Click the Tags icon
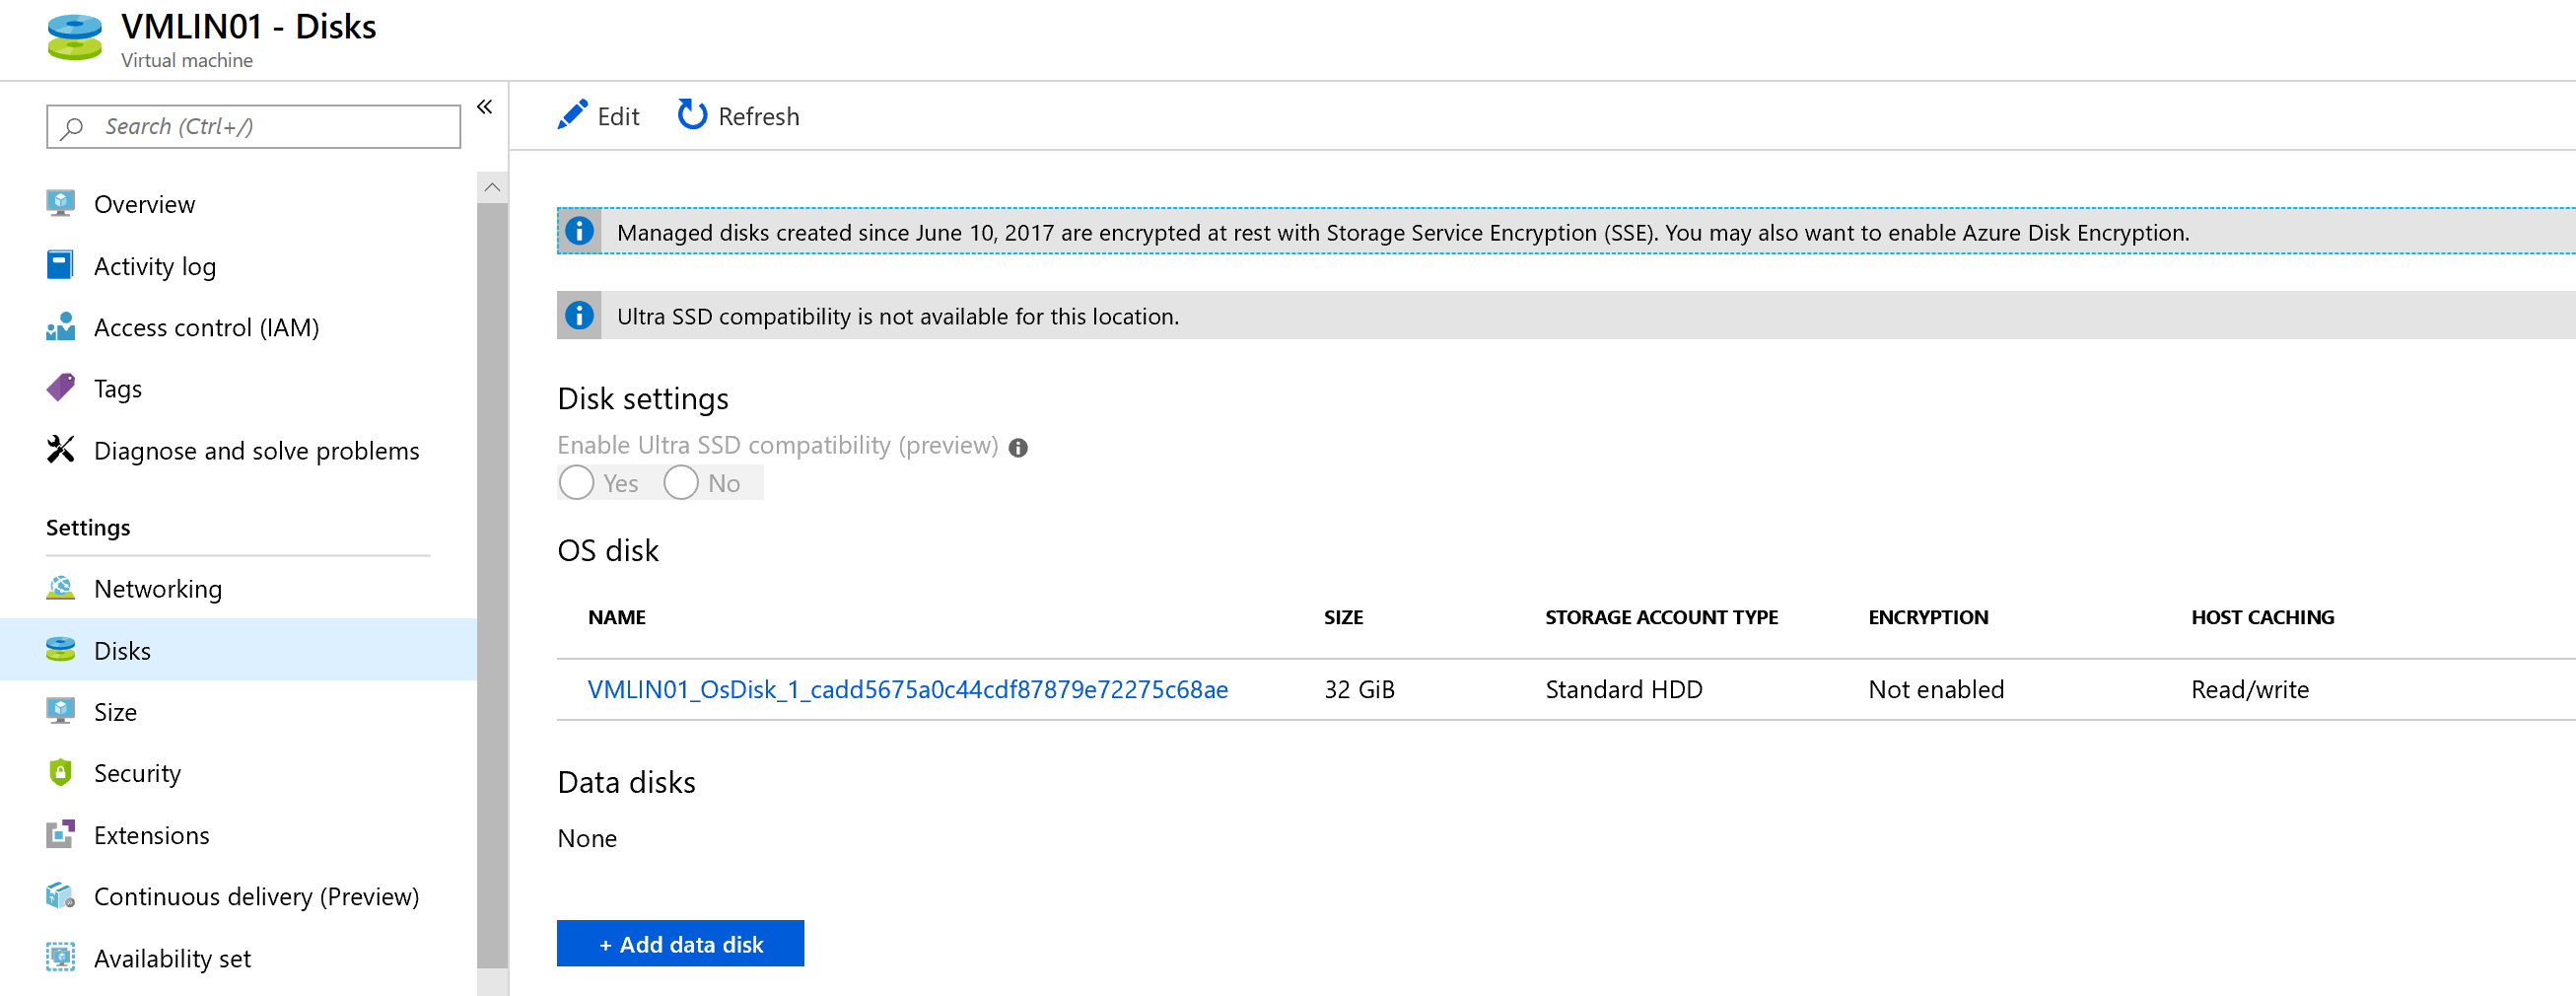Viewport: 2576px width, 996px height. pos(61,388)
